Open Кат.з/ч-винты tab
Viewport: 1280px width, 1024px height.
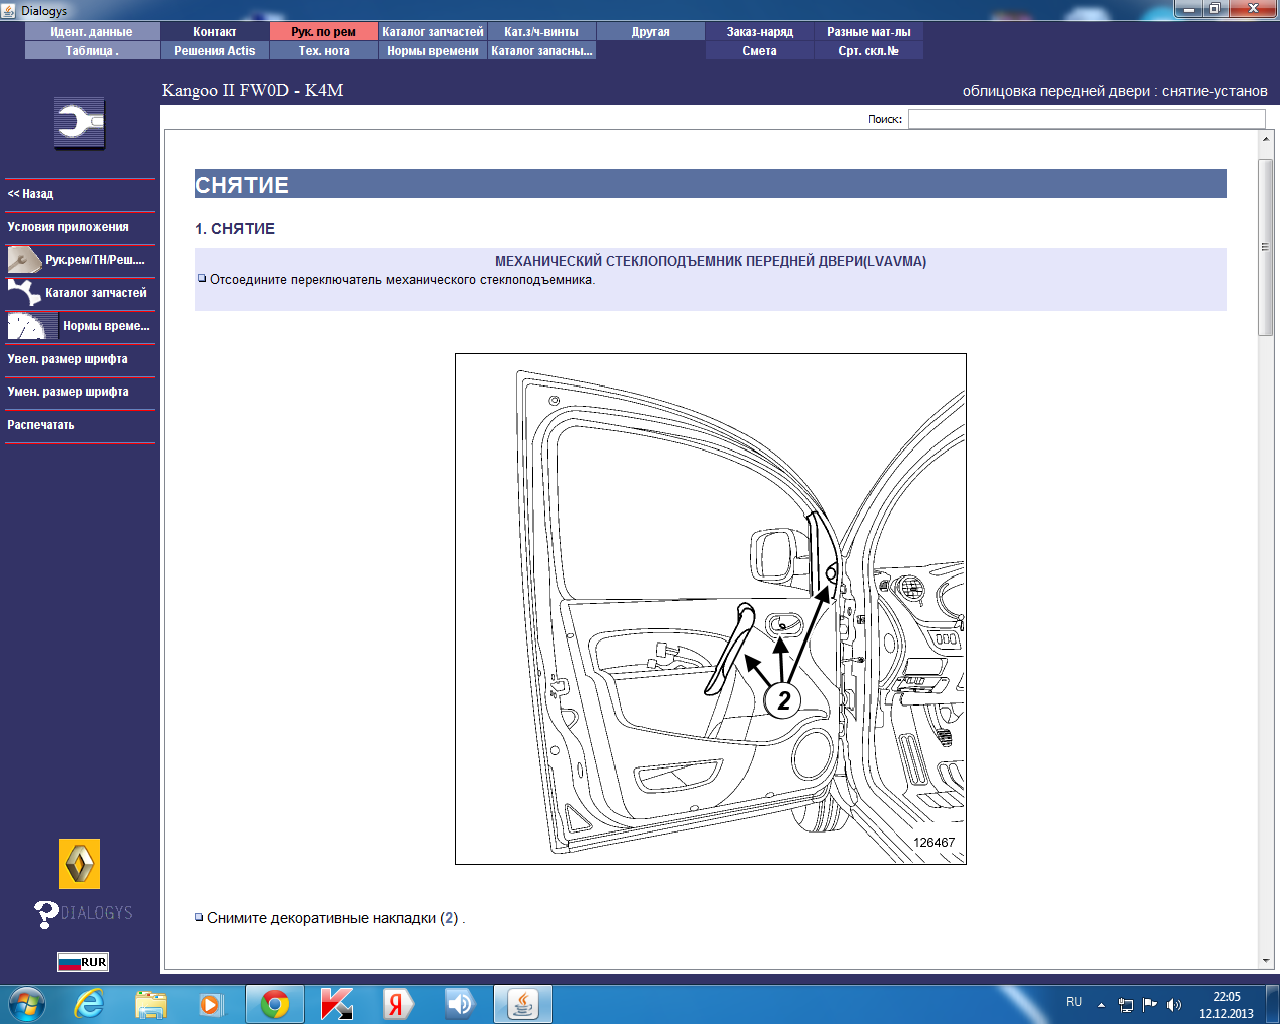pyautogui.click(x=542, y=32)
